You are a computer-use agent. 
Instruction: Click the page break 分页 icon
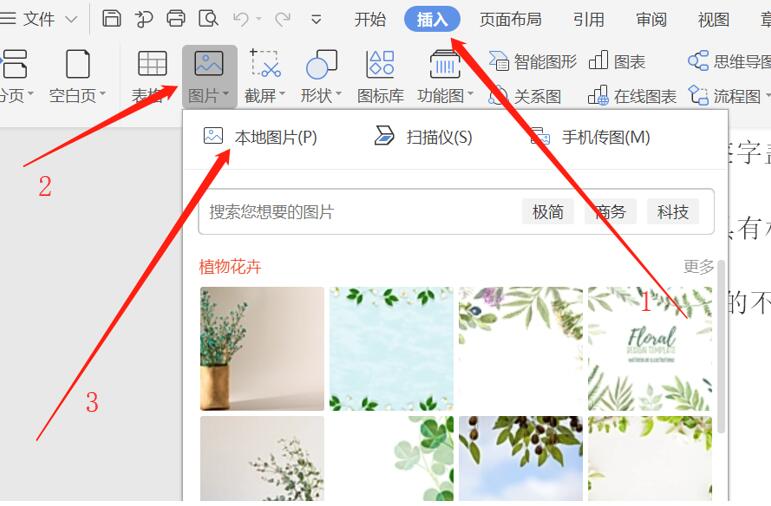pos(14,64)
